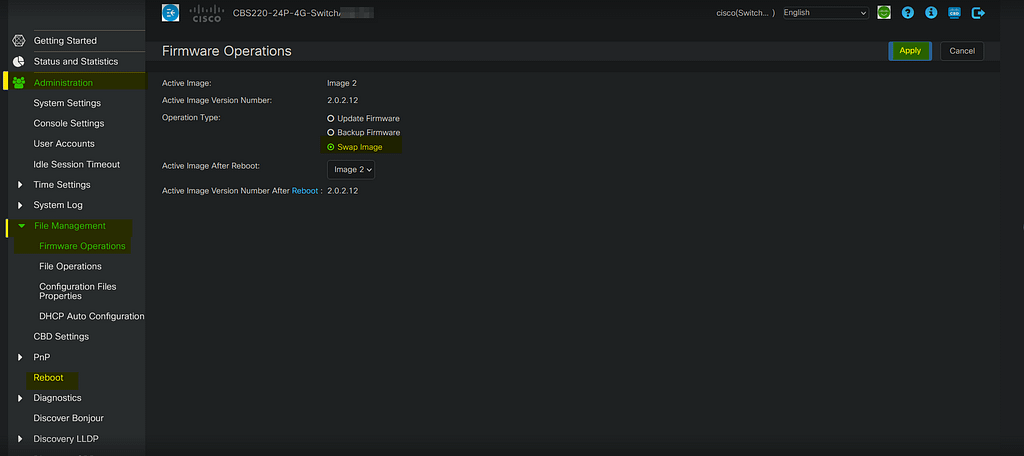Open the English language dropdown
The image size is (1024, 456).
tap(825, 13)
